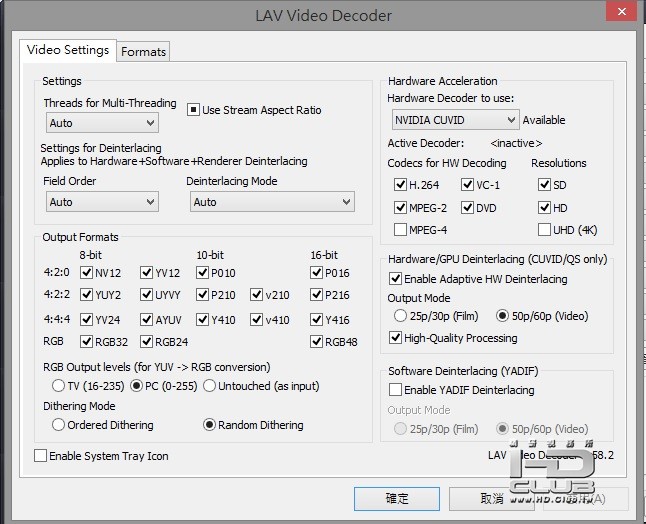
Task: Switch to the Formats tab
Action: click(143, 52)
